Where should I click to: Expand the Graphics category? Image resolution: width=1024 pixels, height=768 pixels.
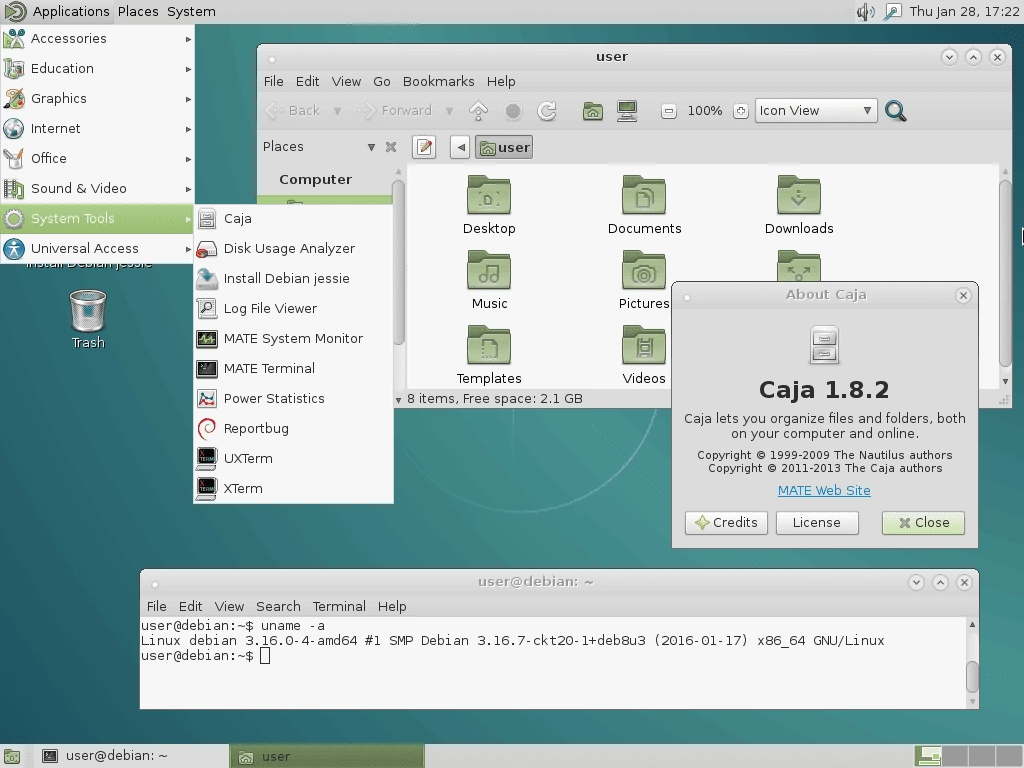click(x=97, y=99)
